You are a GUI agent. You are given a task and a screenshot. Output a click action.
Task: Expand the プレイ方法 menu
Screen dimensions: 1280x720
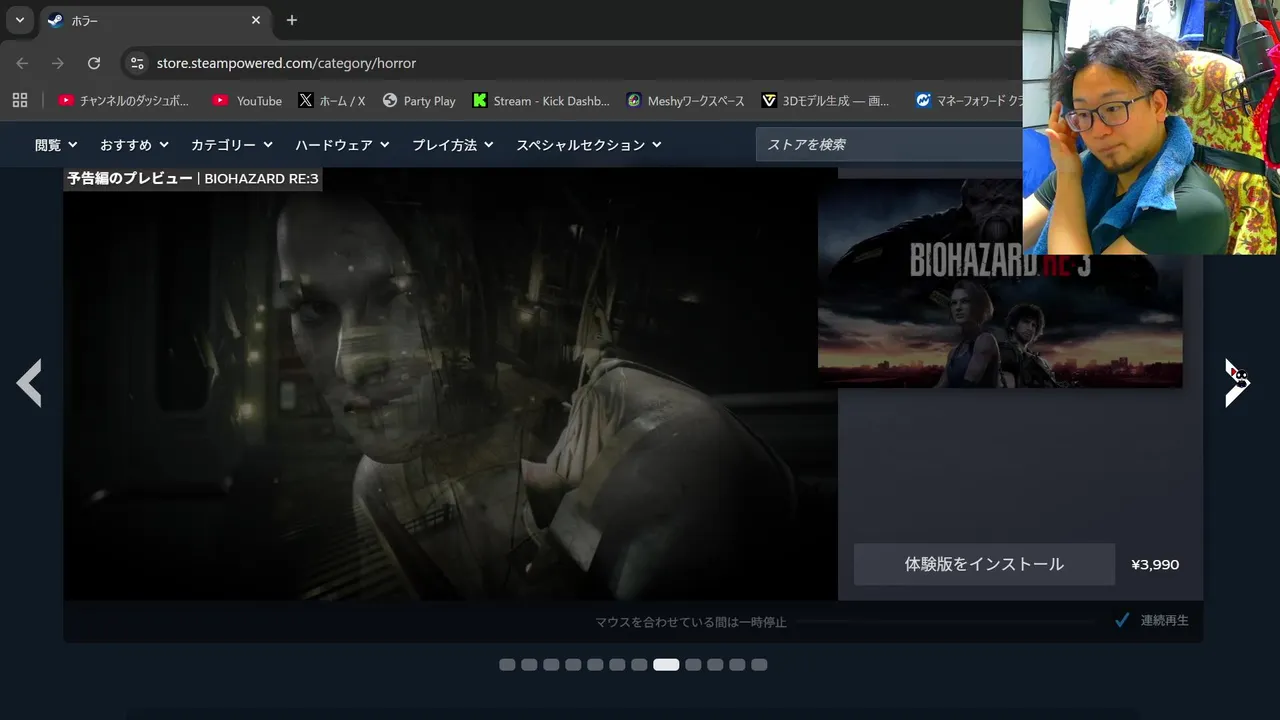pos(453,145)
